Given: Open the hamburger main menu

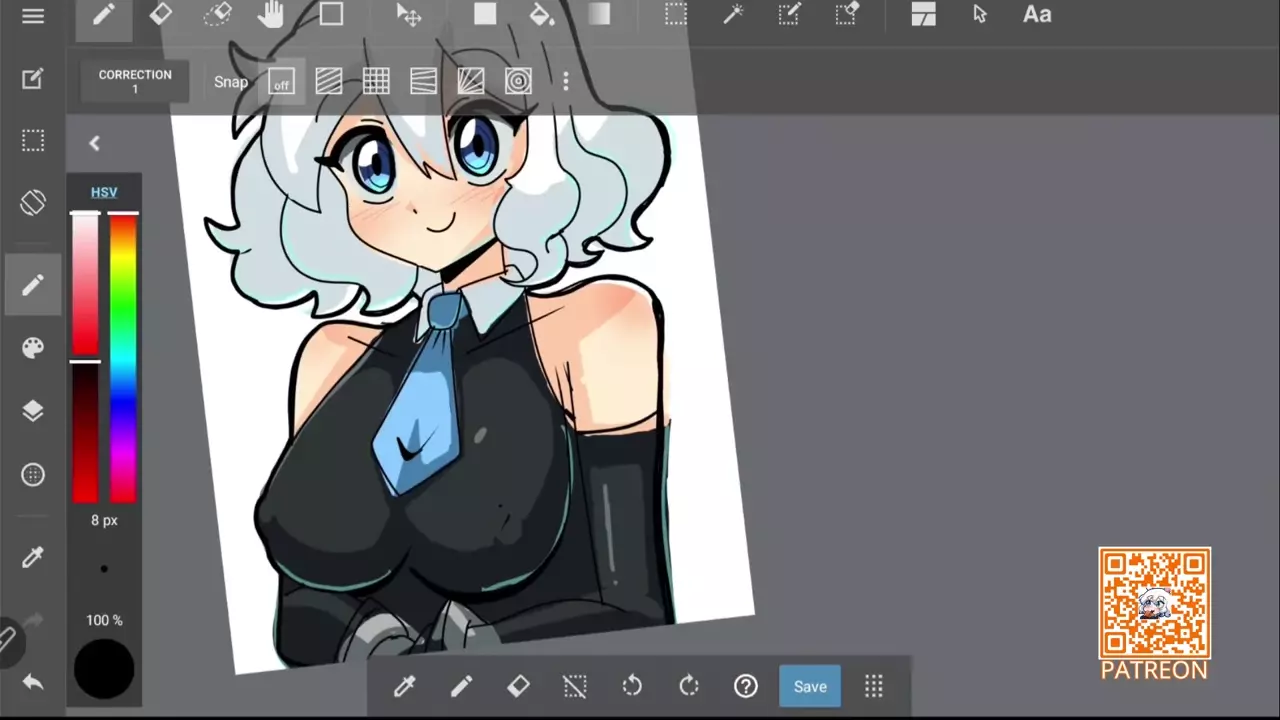Looking at the screenshot, I should [x=33, y=16].
